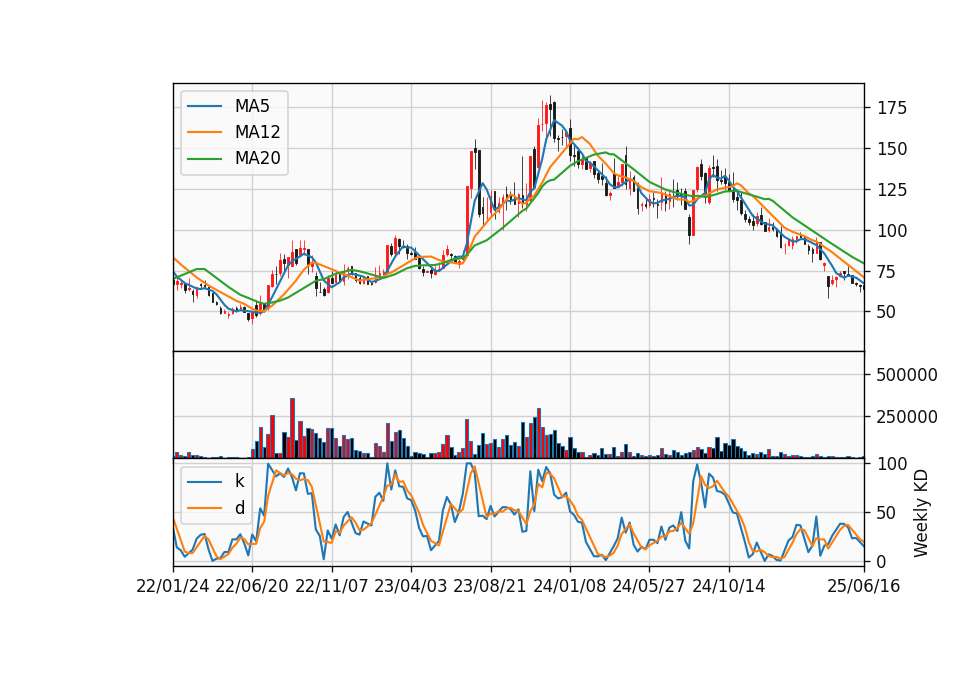960x690 pixels.
Task: Click the Weekly KD axis label
Action: [x=921, y=513]
